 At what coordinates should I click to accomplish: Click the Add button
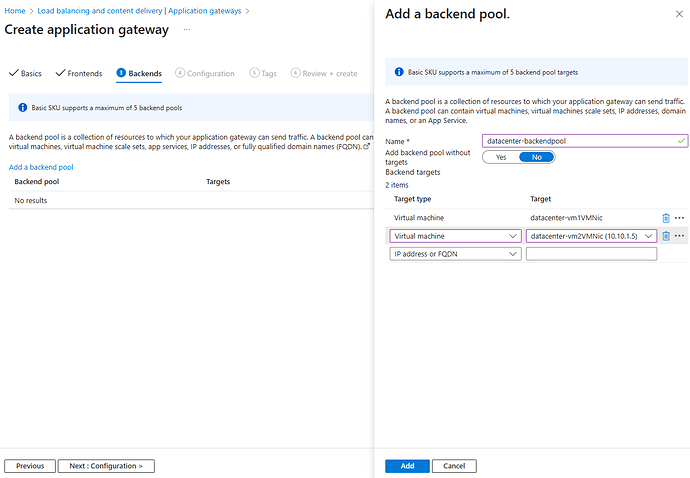coord(407,466)
